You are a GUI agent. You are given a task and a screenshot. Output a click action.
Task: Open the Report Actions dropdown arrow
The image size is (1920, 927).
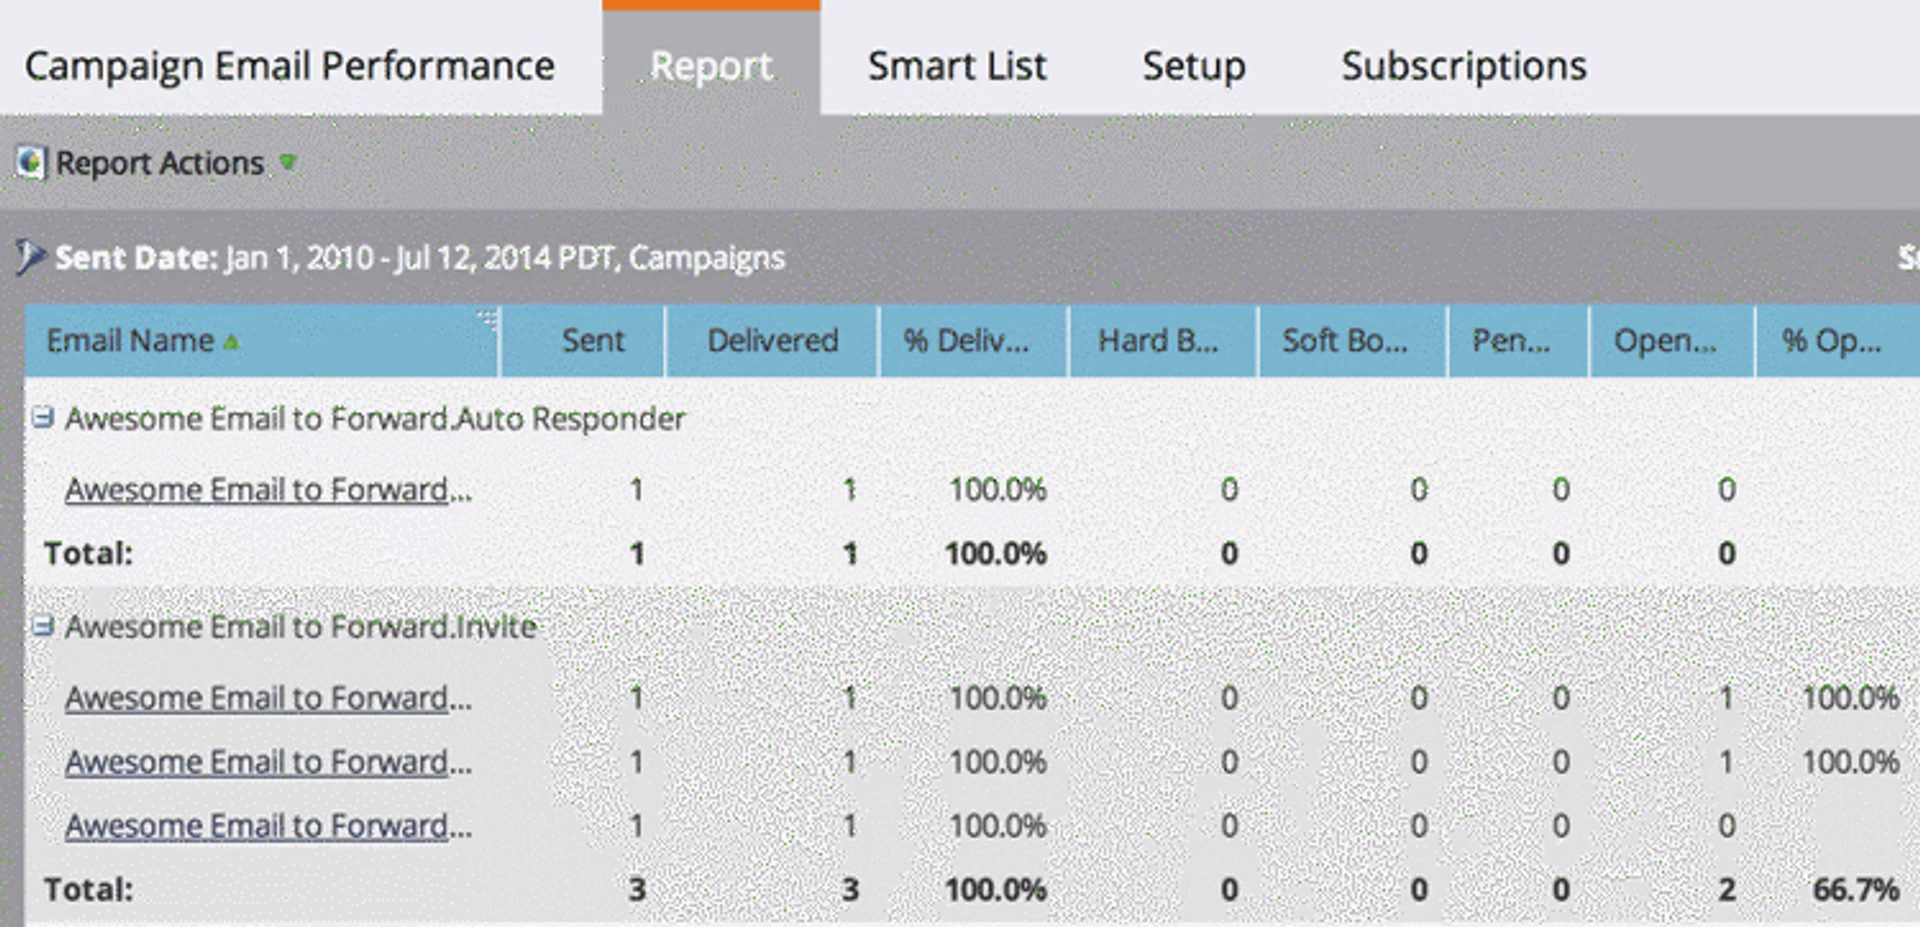click(x=288, y=162)
